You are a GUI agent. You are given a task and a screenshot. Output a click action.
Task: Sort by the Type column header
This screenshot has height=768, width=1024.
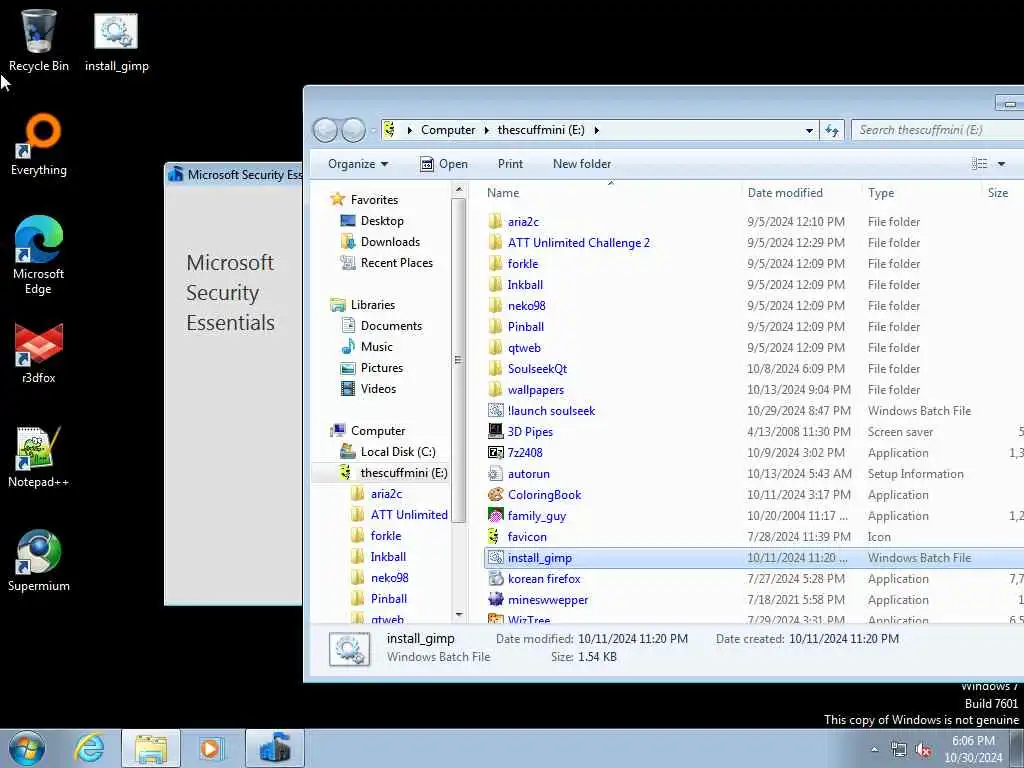click(921, 193)
